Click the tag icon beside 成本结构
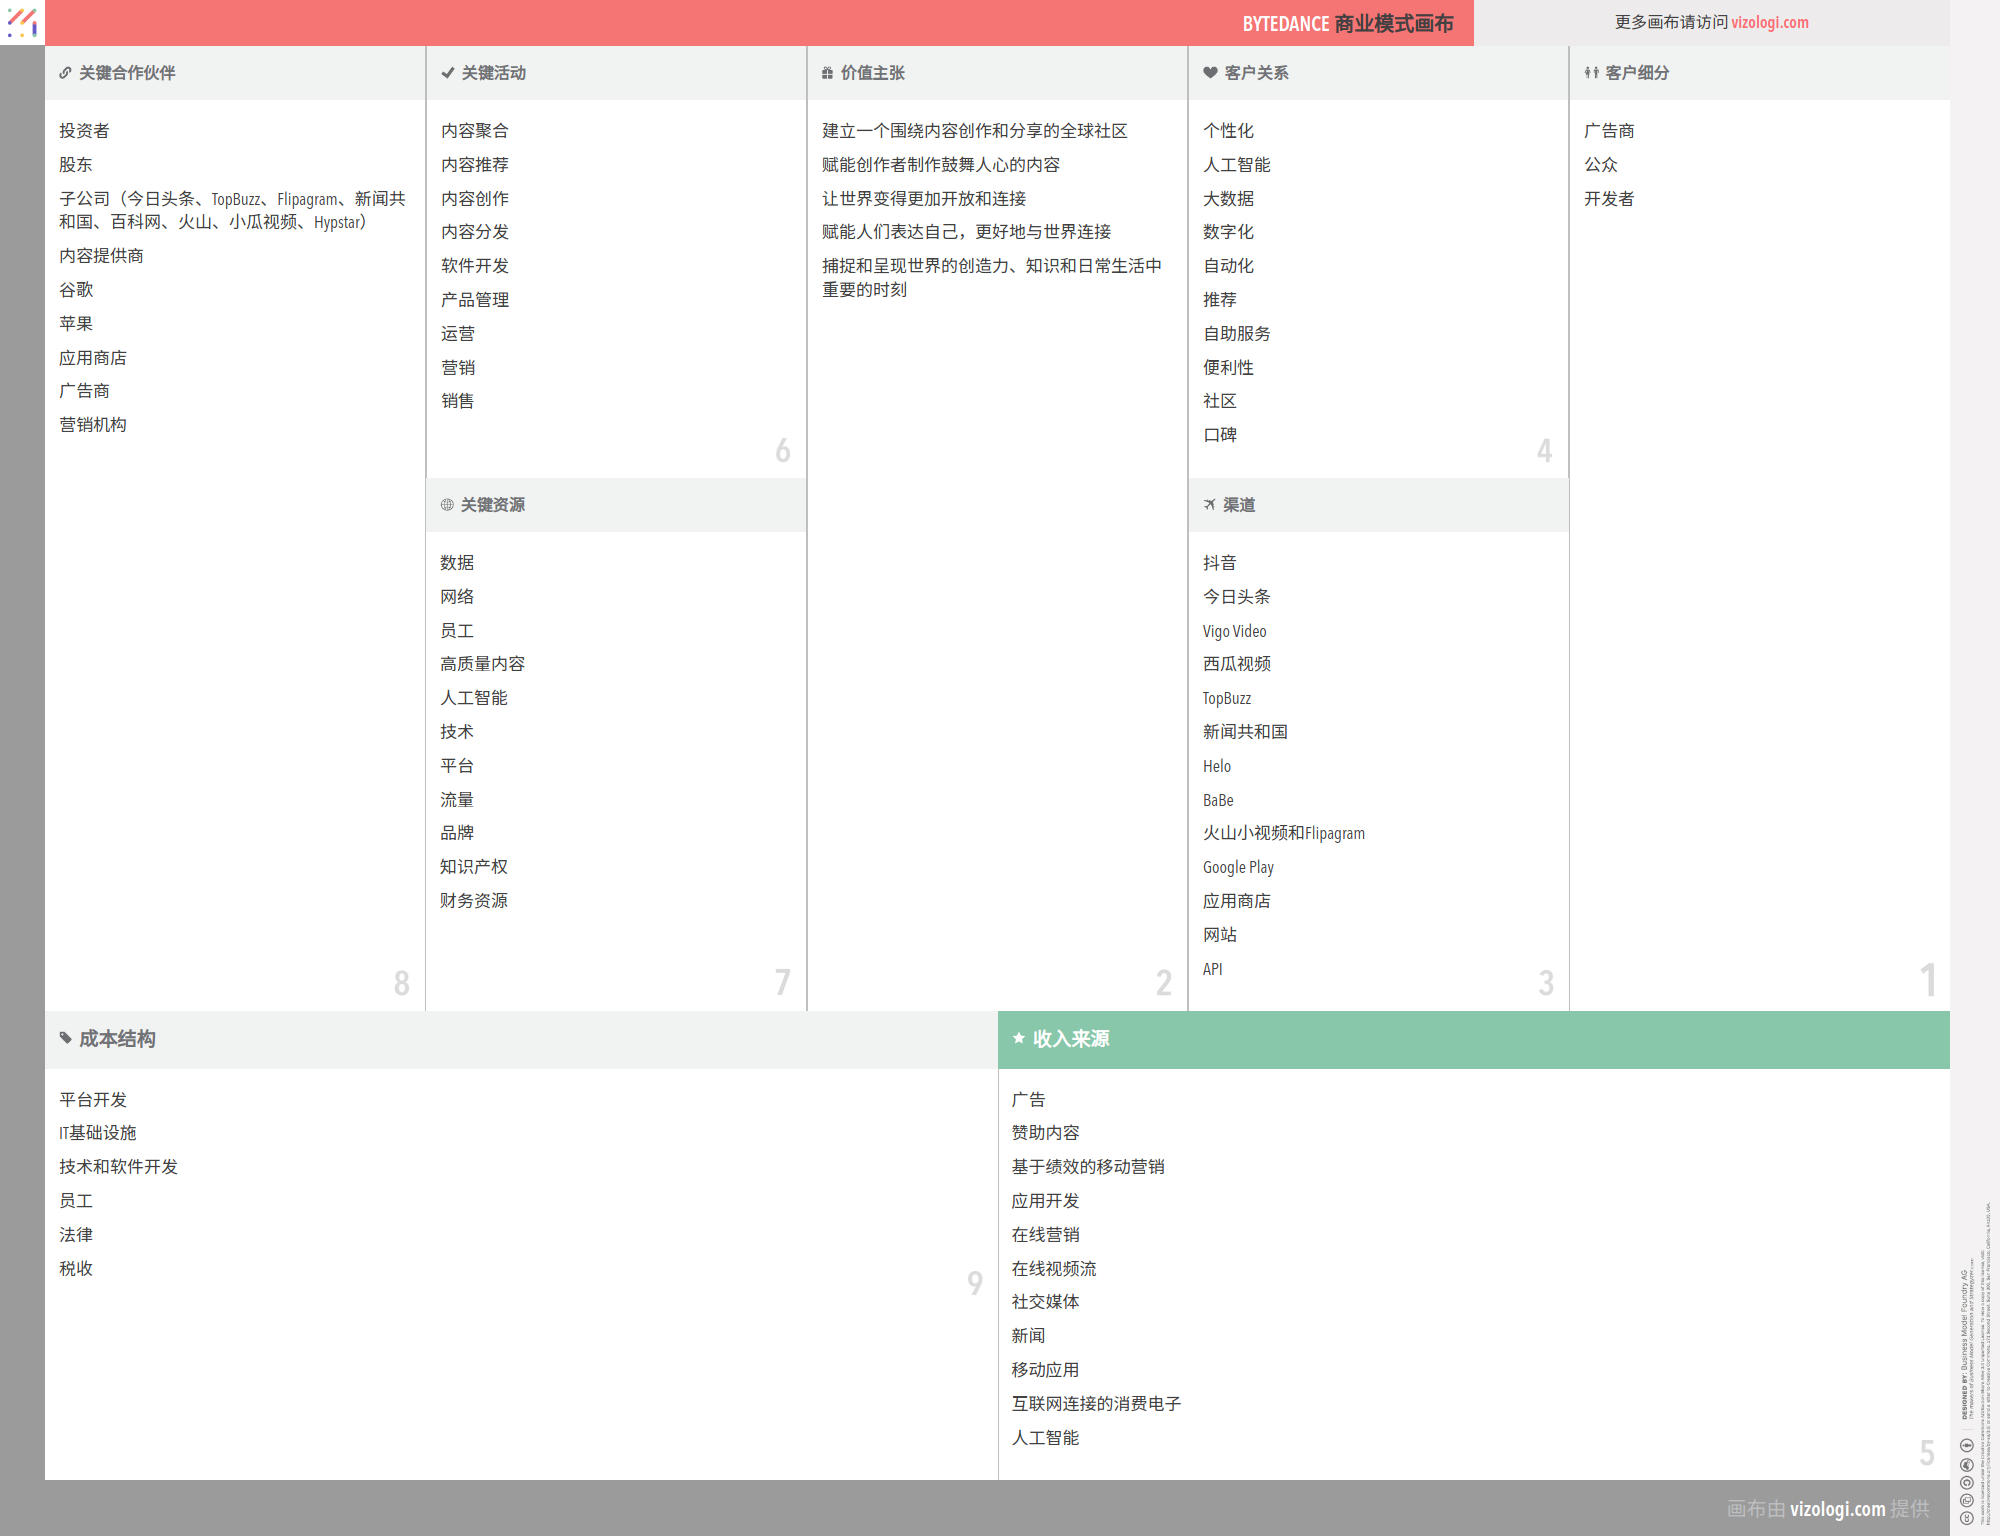Viewport: 2000px width, 1536px height. coord(66,1038)
